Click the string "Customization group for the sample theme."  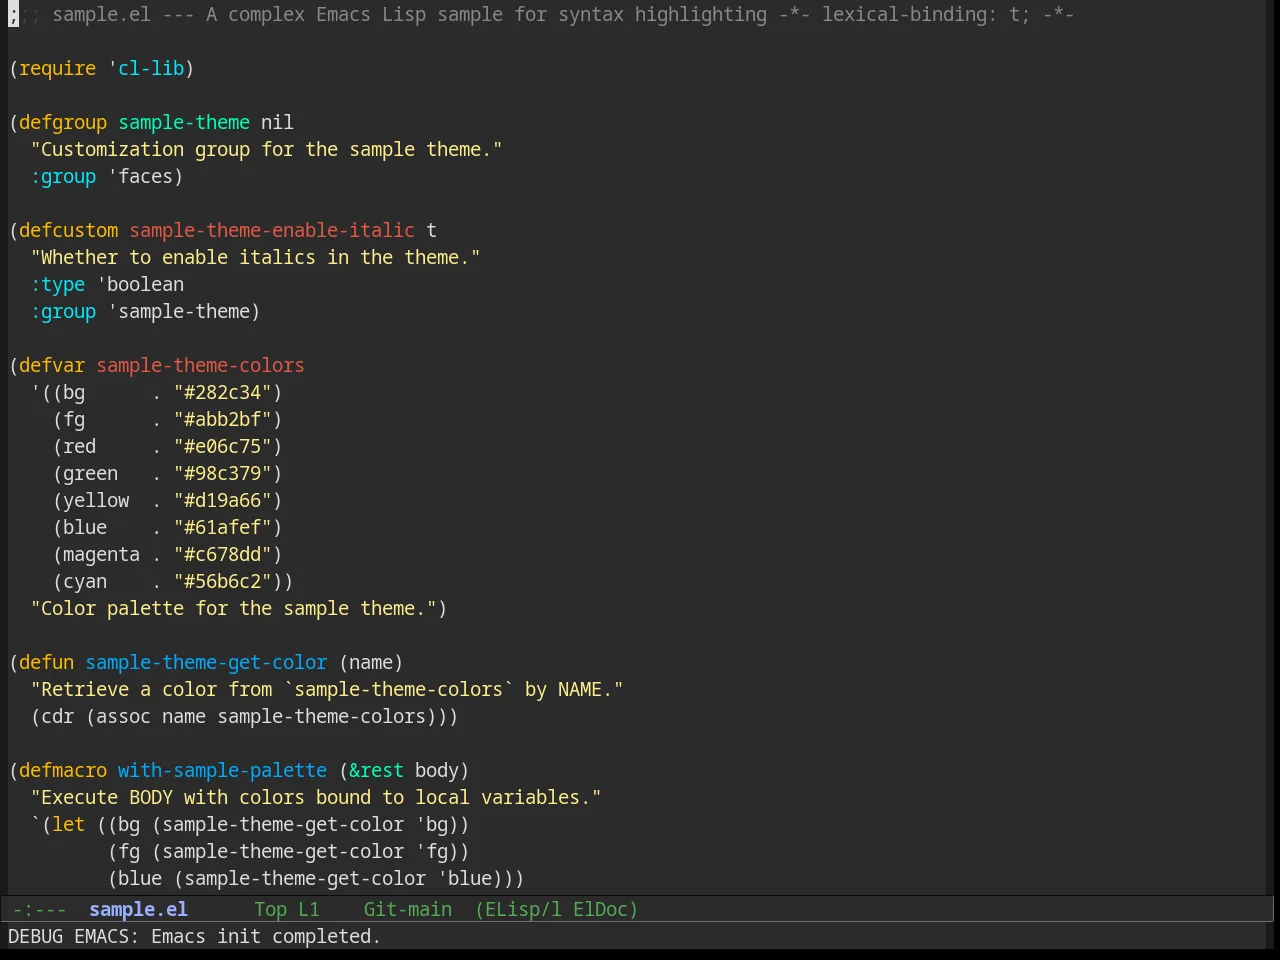pyautogui.click(x=266, y=149)
